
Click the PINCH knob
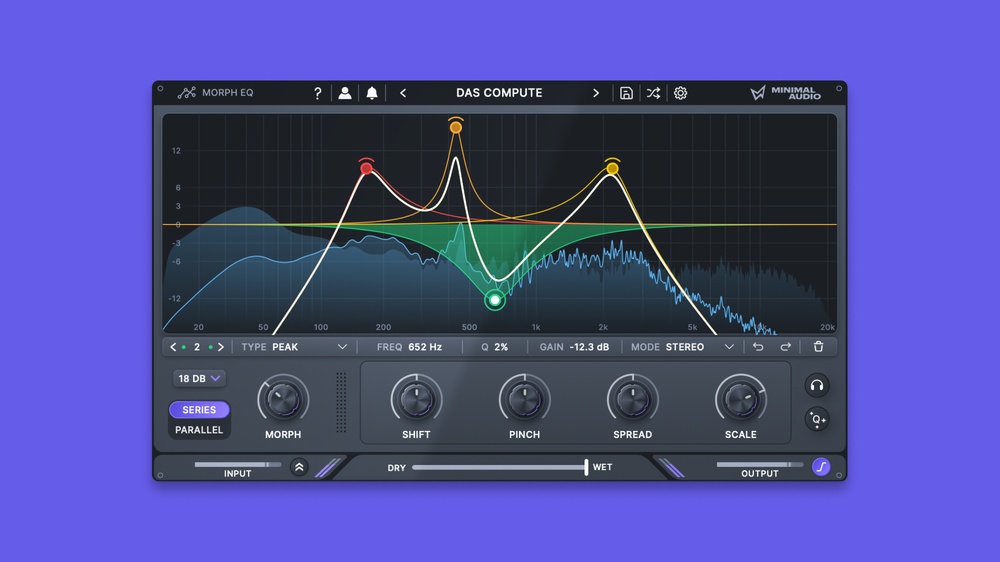524,400
